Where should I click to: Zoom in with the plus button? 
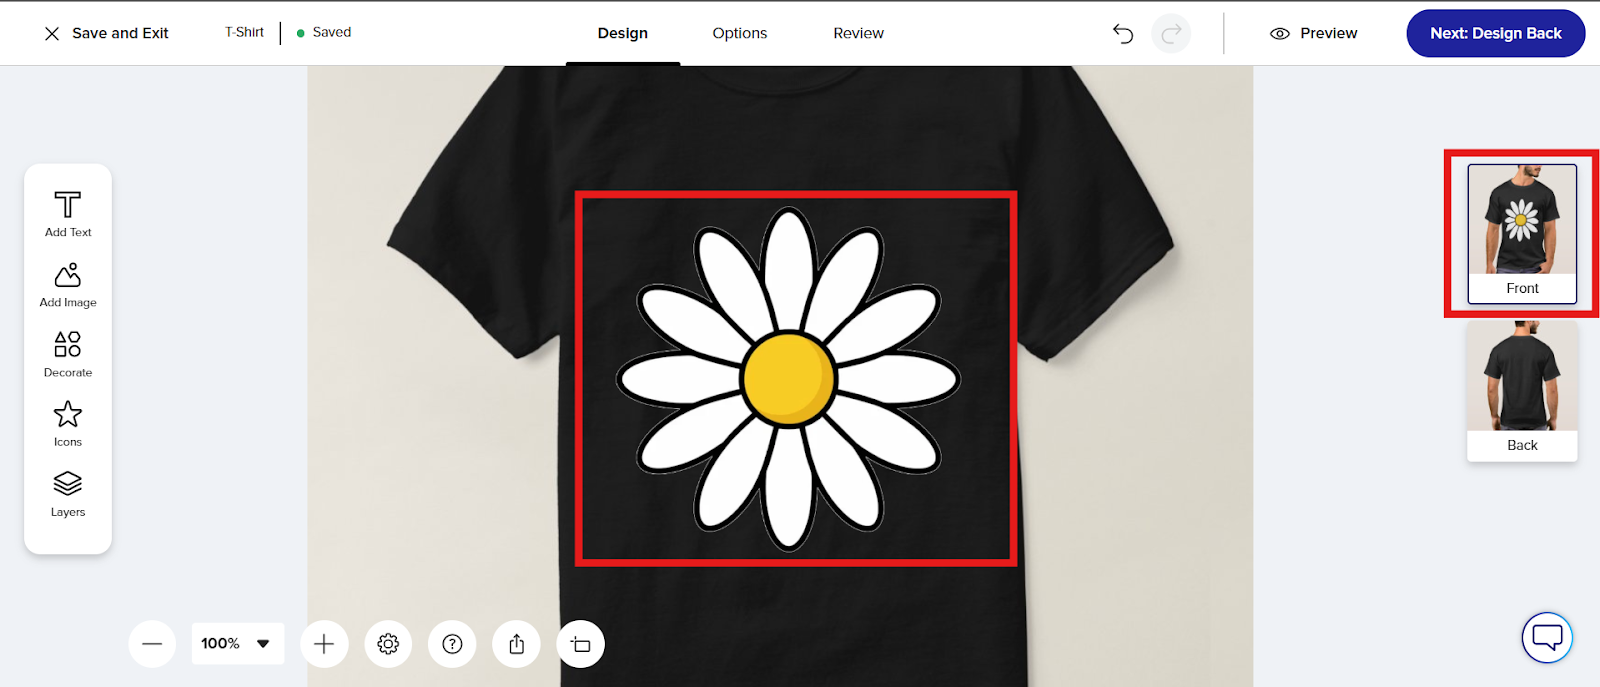tap(324, 644)
